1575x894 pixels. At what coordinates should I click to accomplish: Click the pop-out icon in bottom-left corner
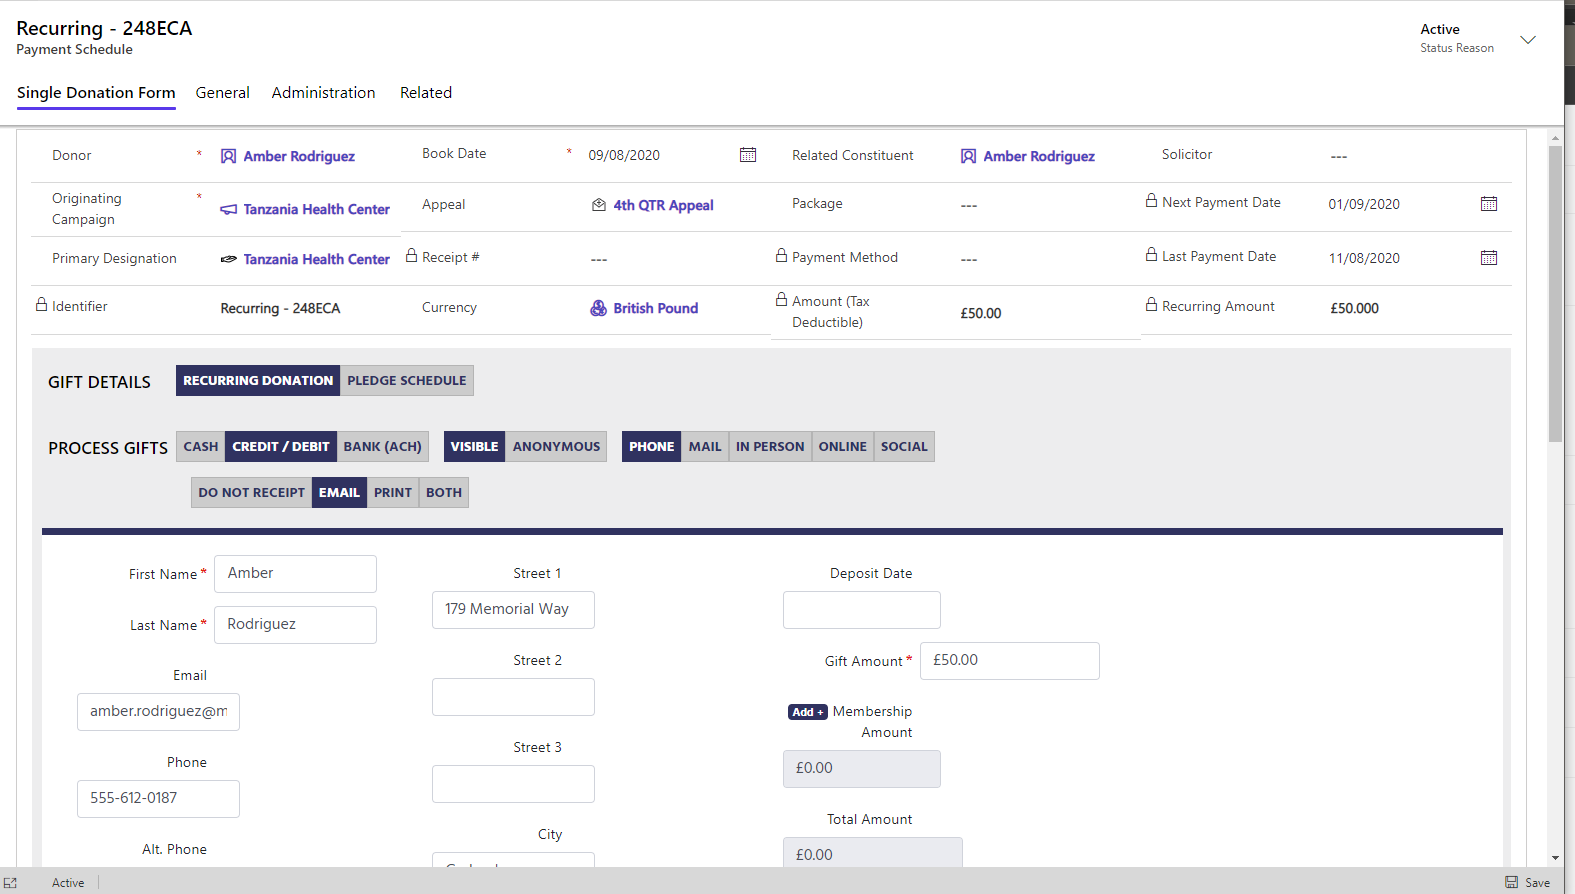(x=11, y=882)
